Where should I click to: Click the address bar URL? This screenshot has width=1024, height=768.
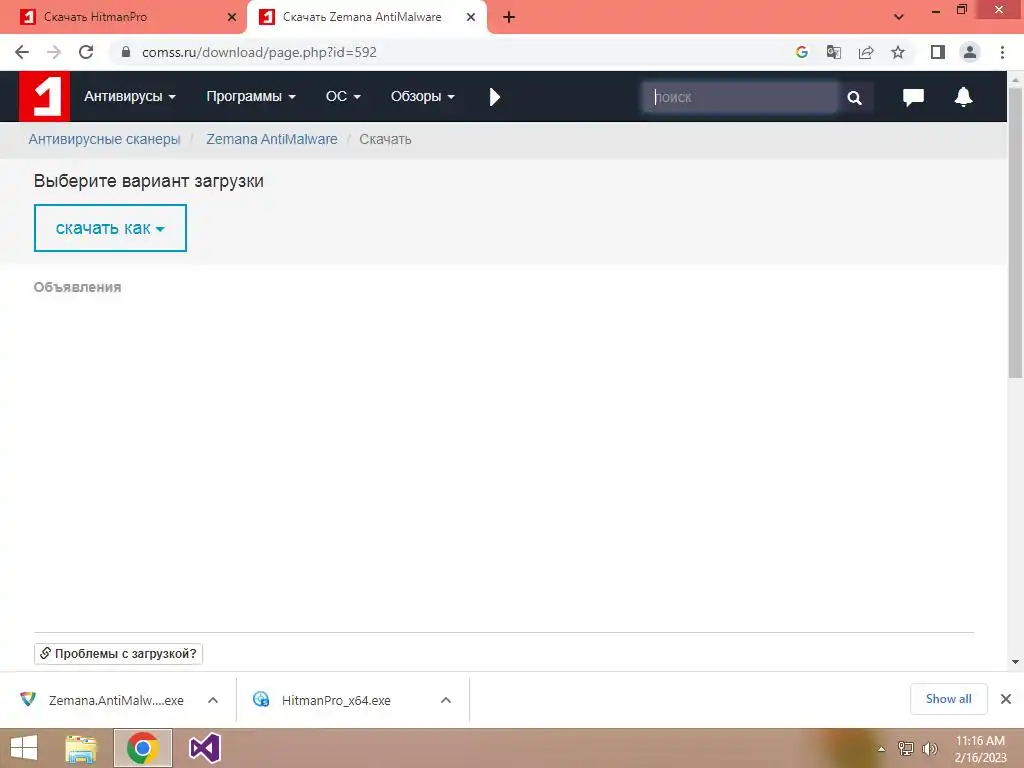[259, 52]
